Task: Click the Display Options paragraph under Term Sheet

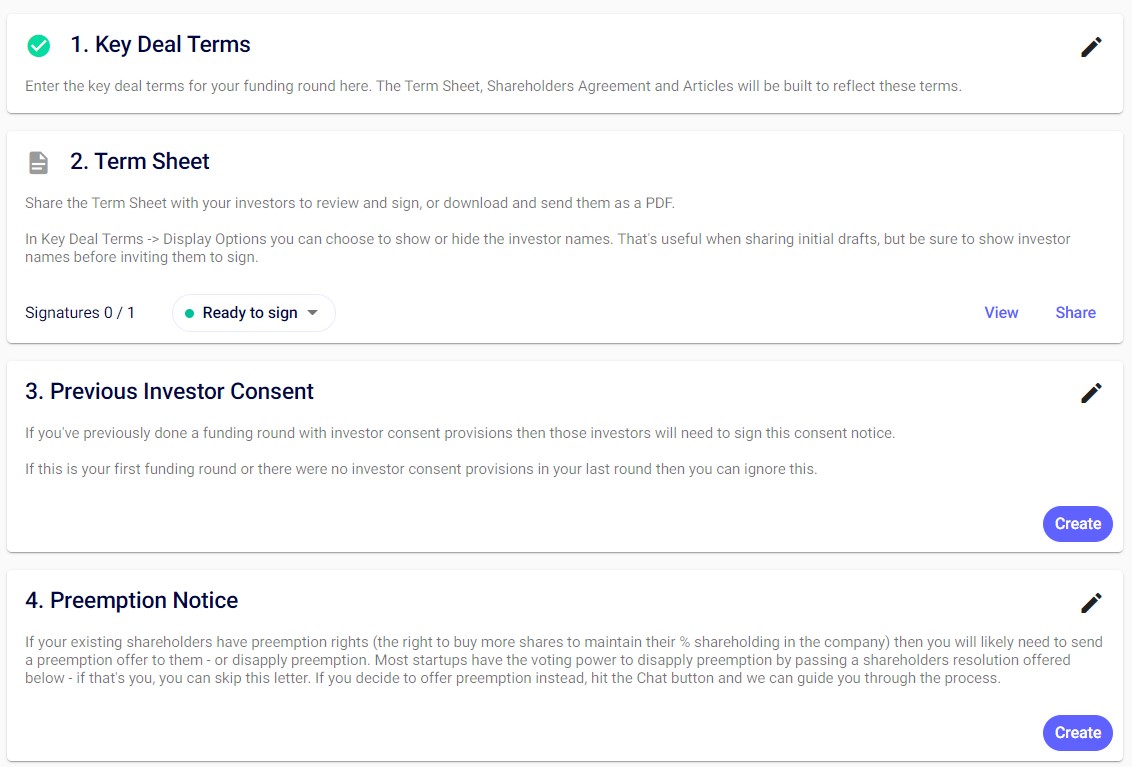Action: (x=547, y=248)
